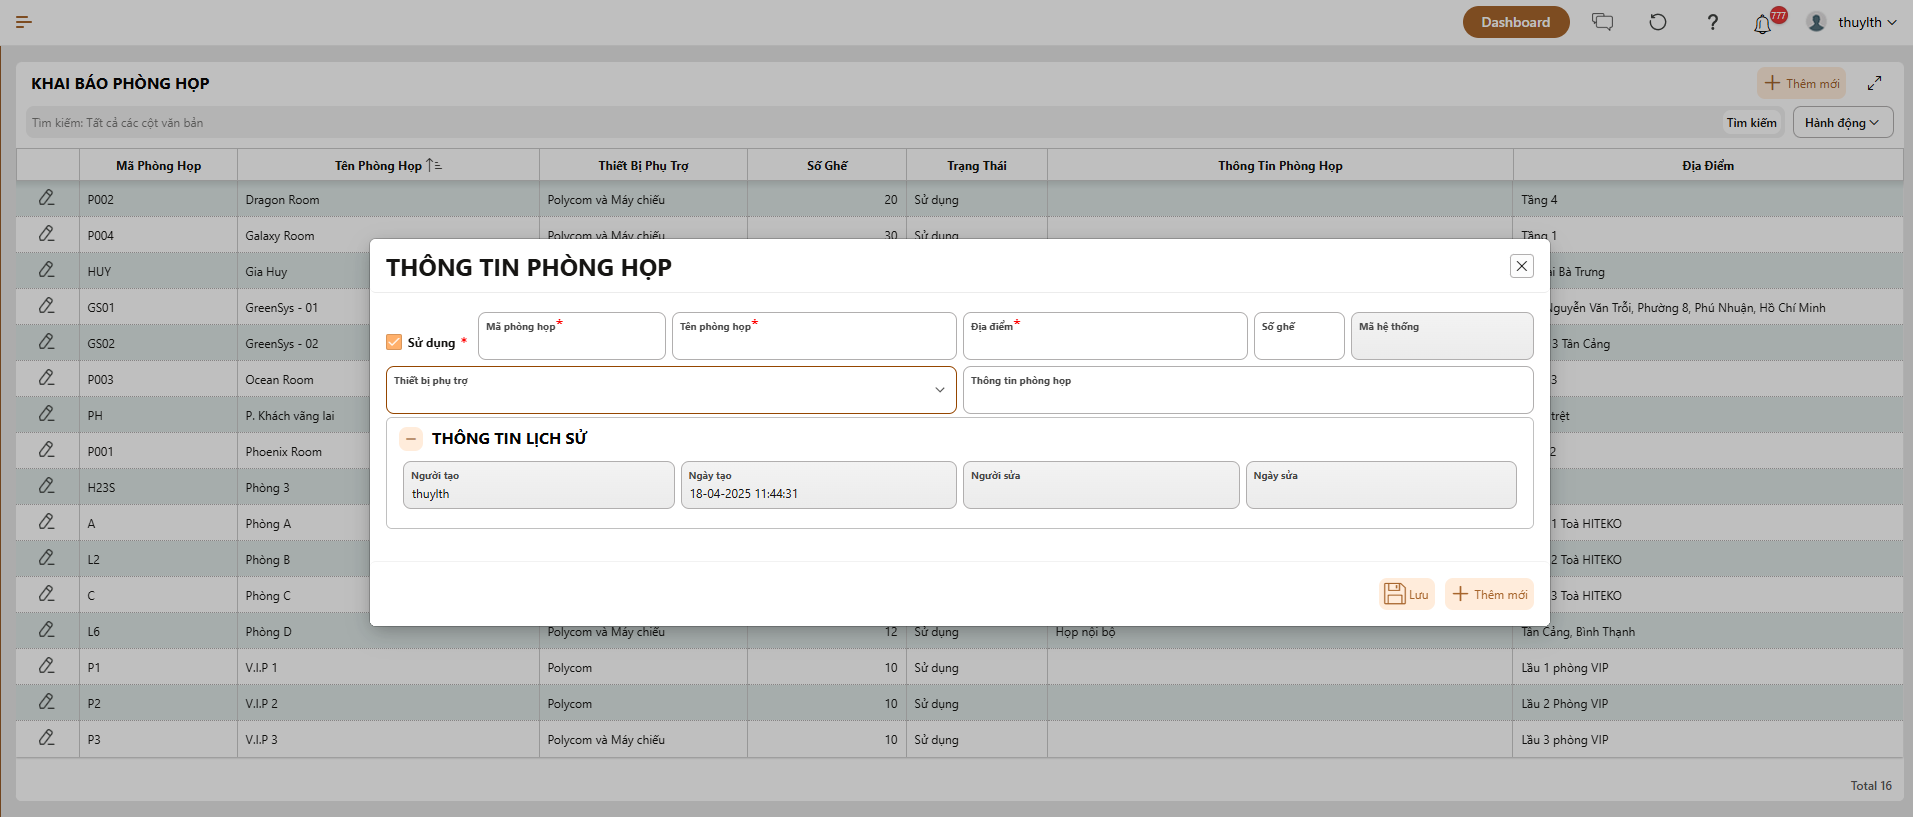The image size is (1913, 817).
Task: Collapse Thông tin lịch sử section
Action: pos(411,438)
